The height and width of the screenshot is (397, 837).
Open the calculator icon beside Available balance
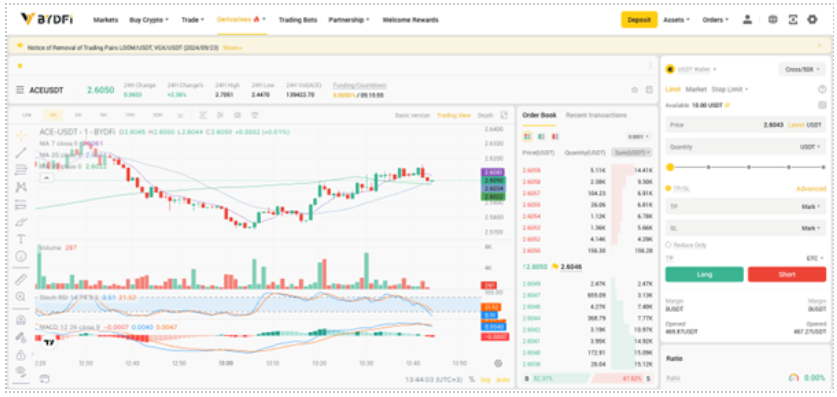click(x=822, y=105)
